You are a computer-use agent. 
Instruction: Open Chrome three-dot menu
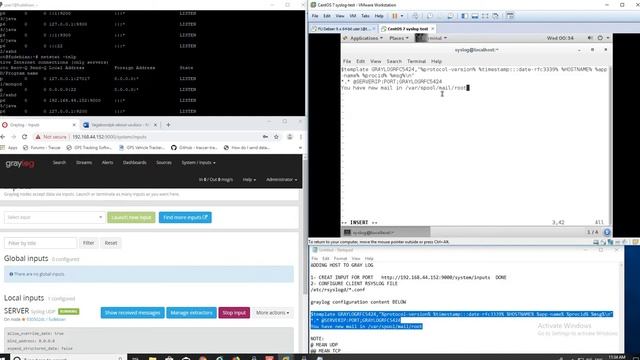[x=301, y=137]
